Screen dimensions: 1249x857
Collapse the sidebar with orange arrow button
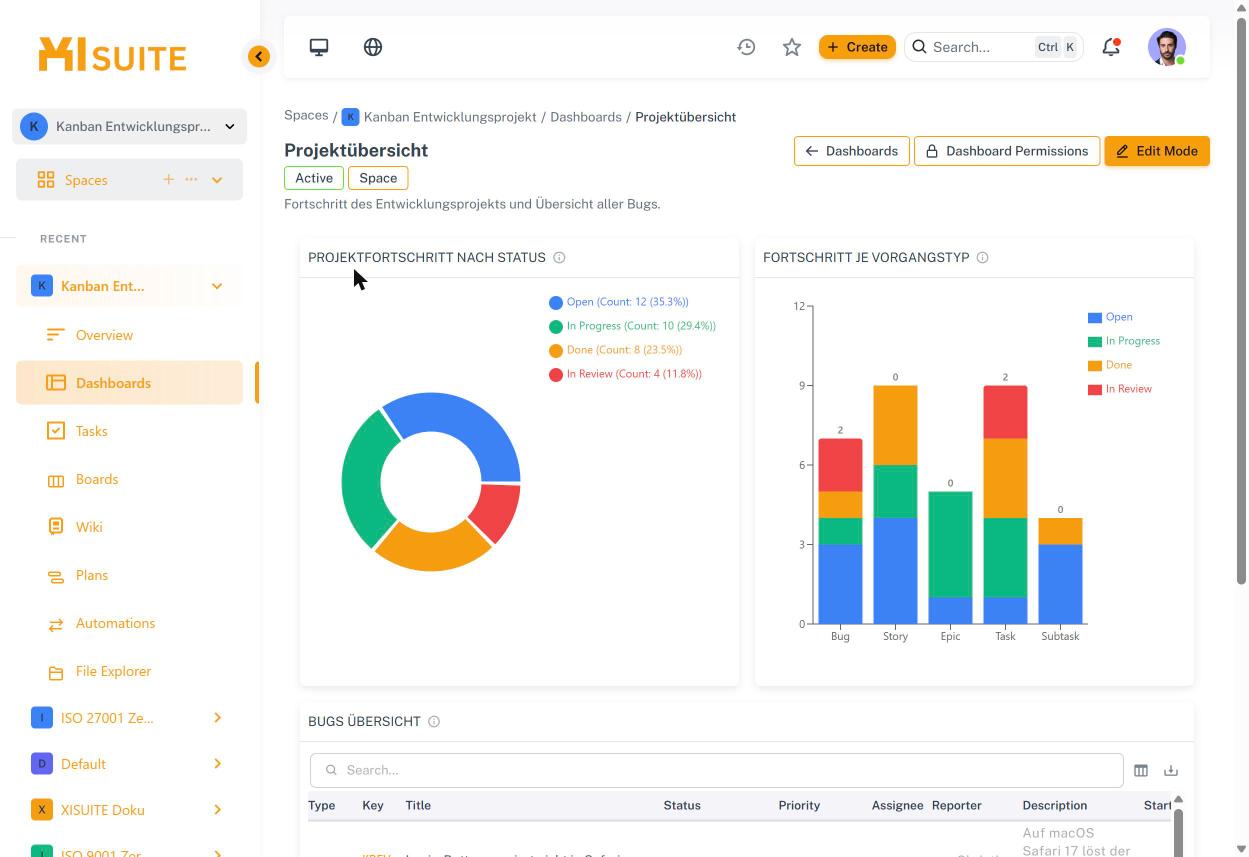click(x=259, y=56)
